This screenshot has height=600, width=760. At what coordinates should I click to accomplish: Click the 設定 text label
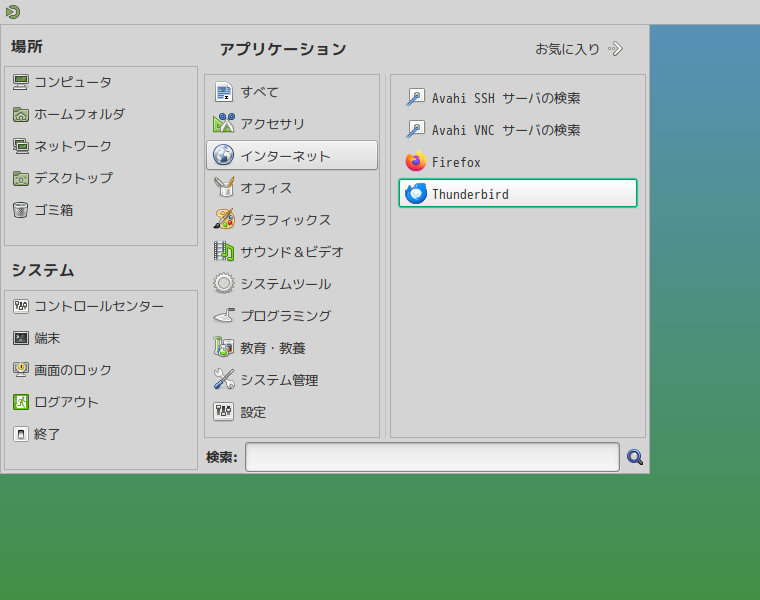[253, 412]
